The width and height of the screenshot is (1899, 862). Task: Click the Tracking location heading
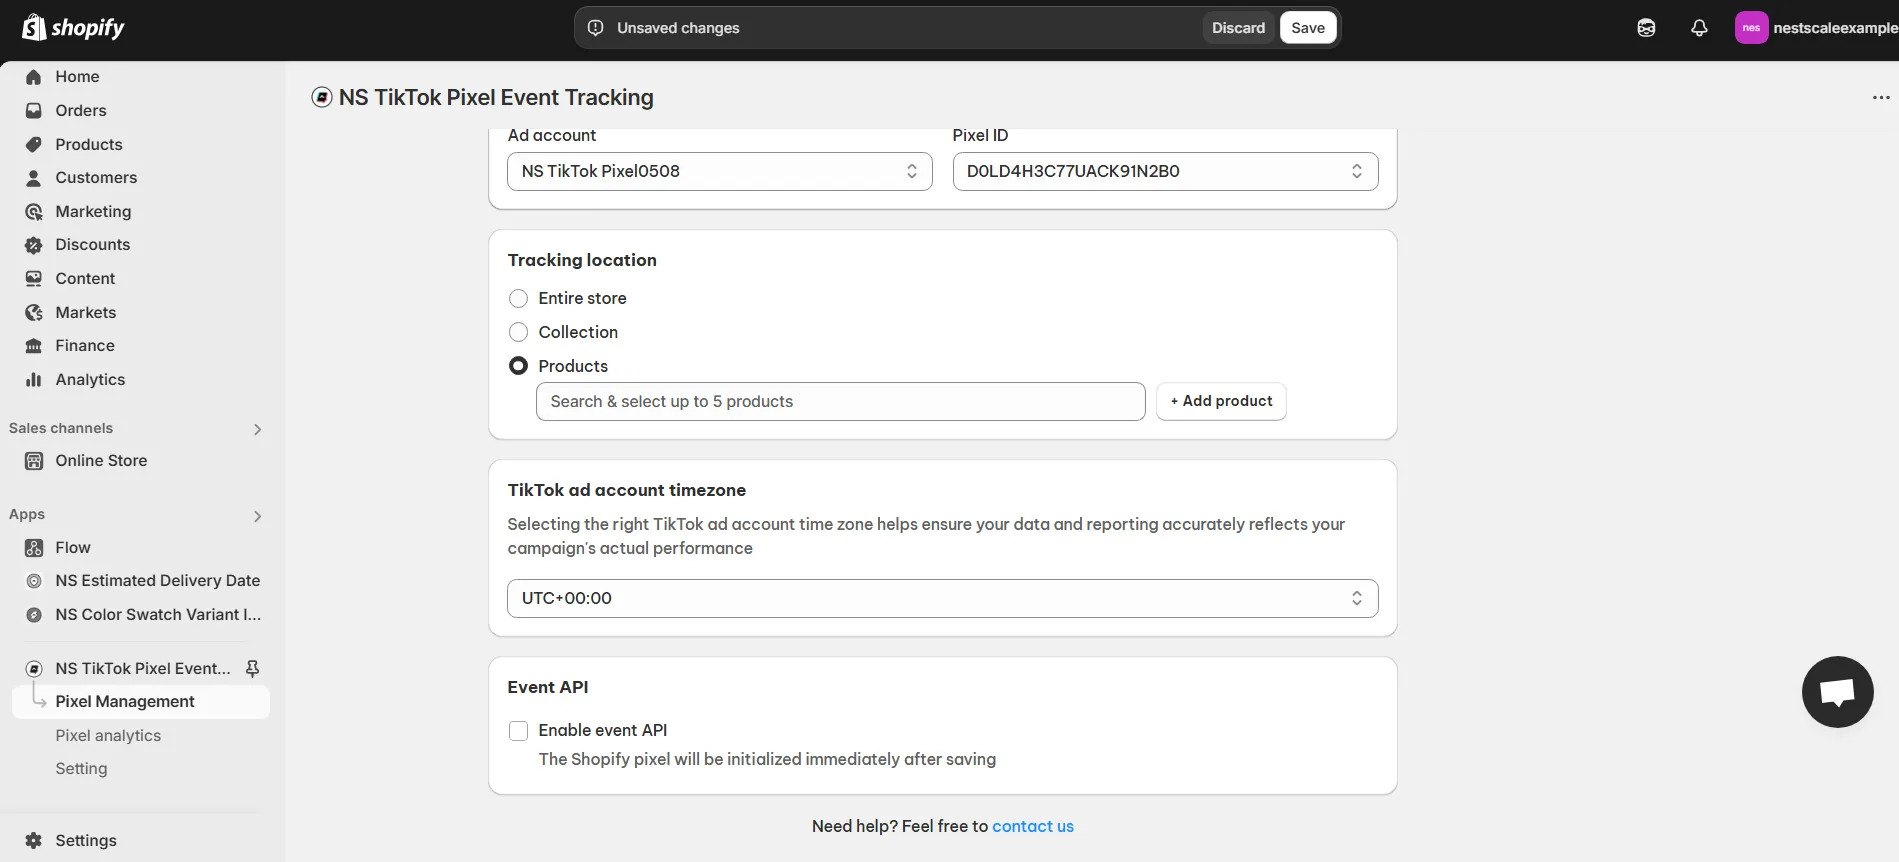point(582,260)
